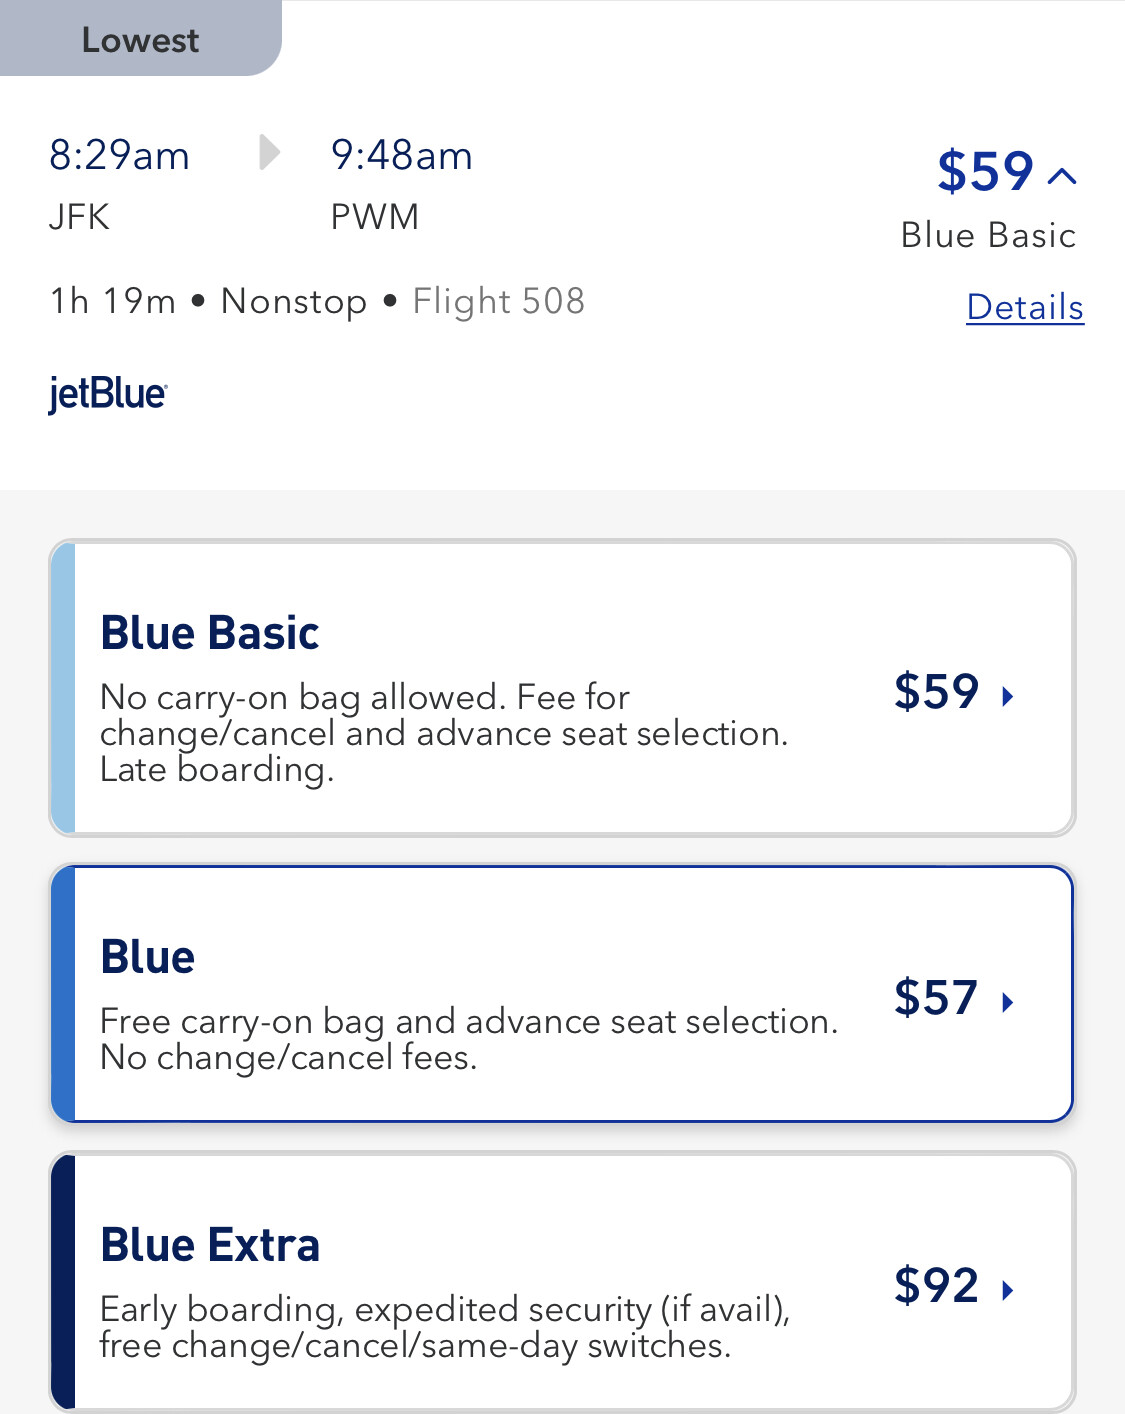Tap the arrow beside the Blue Extra $92 price
The image size is (1125, 1414).
1008,1290
